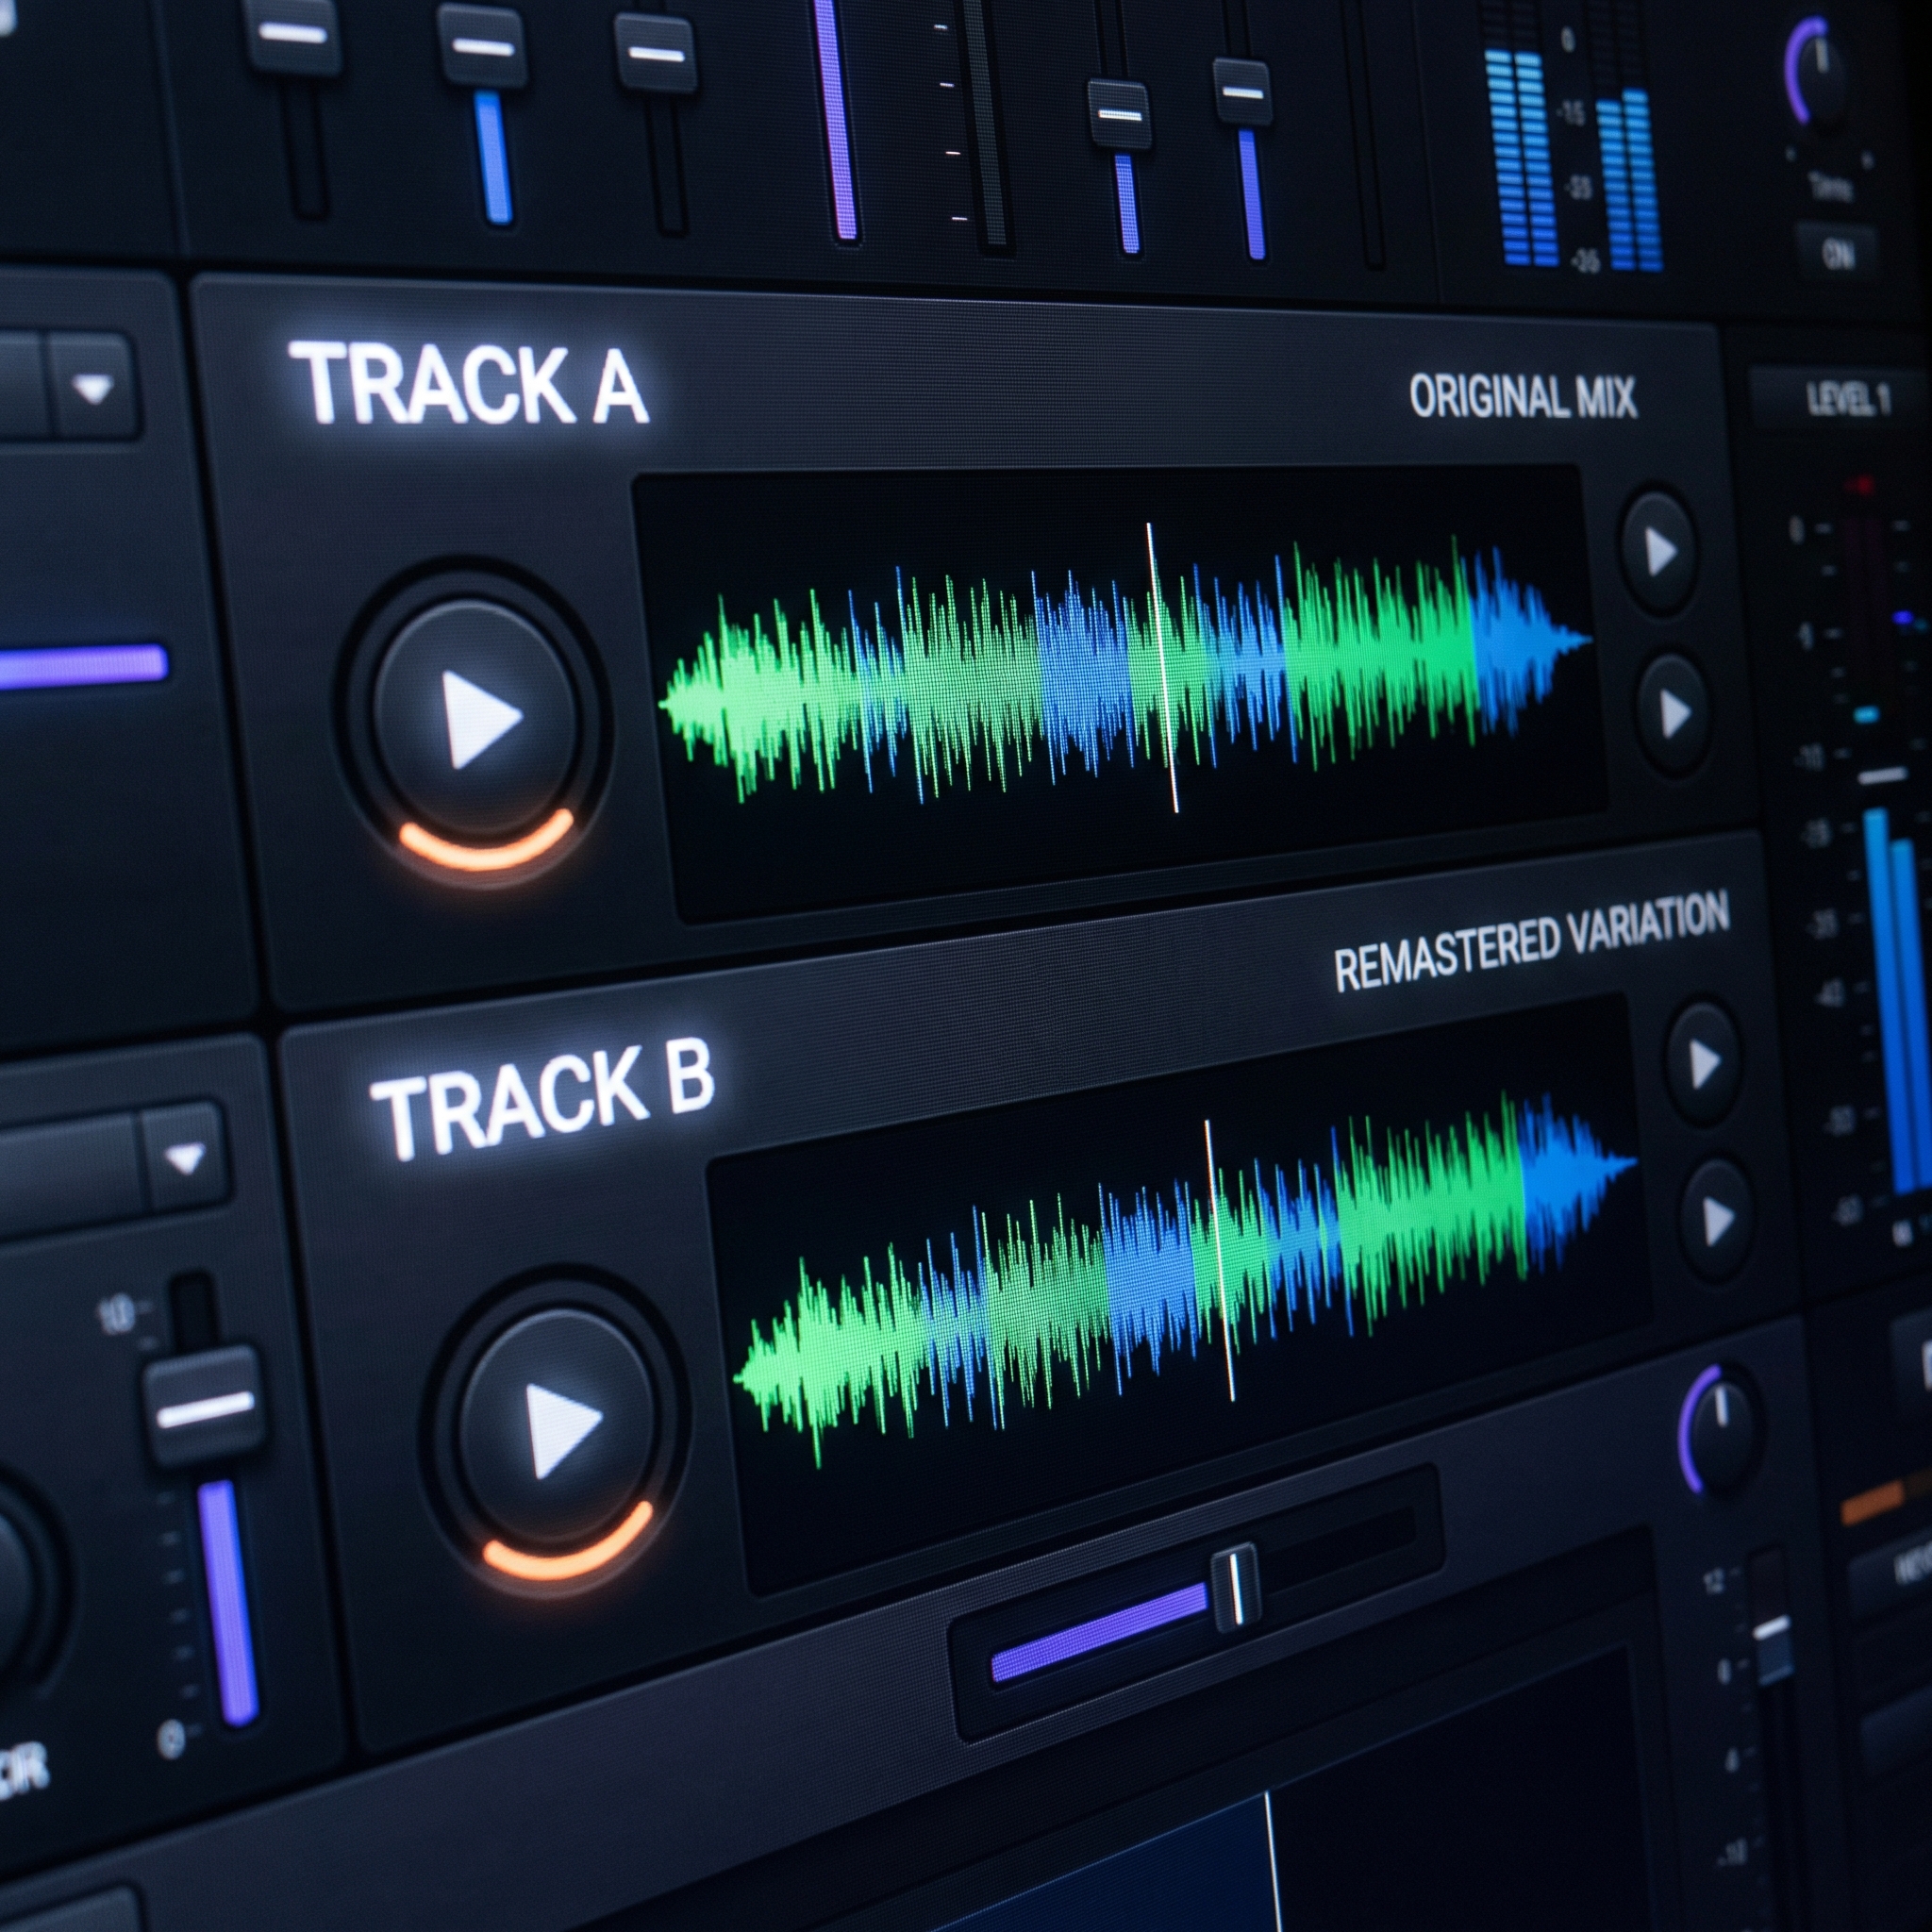Click the top mixer fader left of the blue meters
The image size is (1932, 1932).
click(1242, 92)
